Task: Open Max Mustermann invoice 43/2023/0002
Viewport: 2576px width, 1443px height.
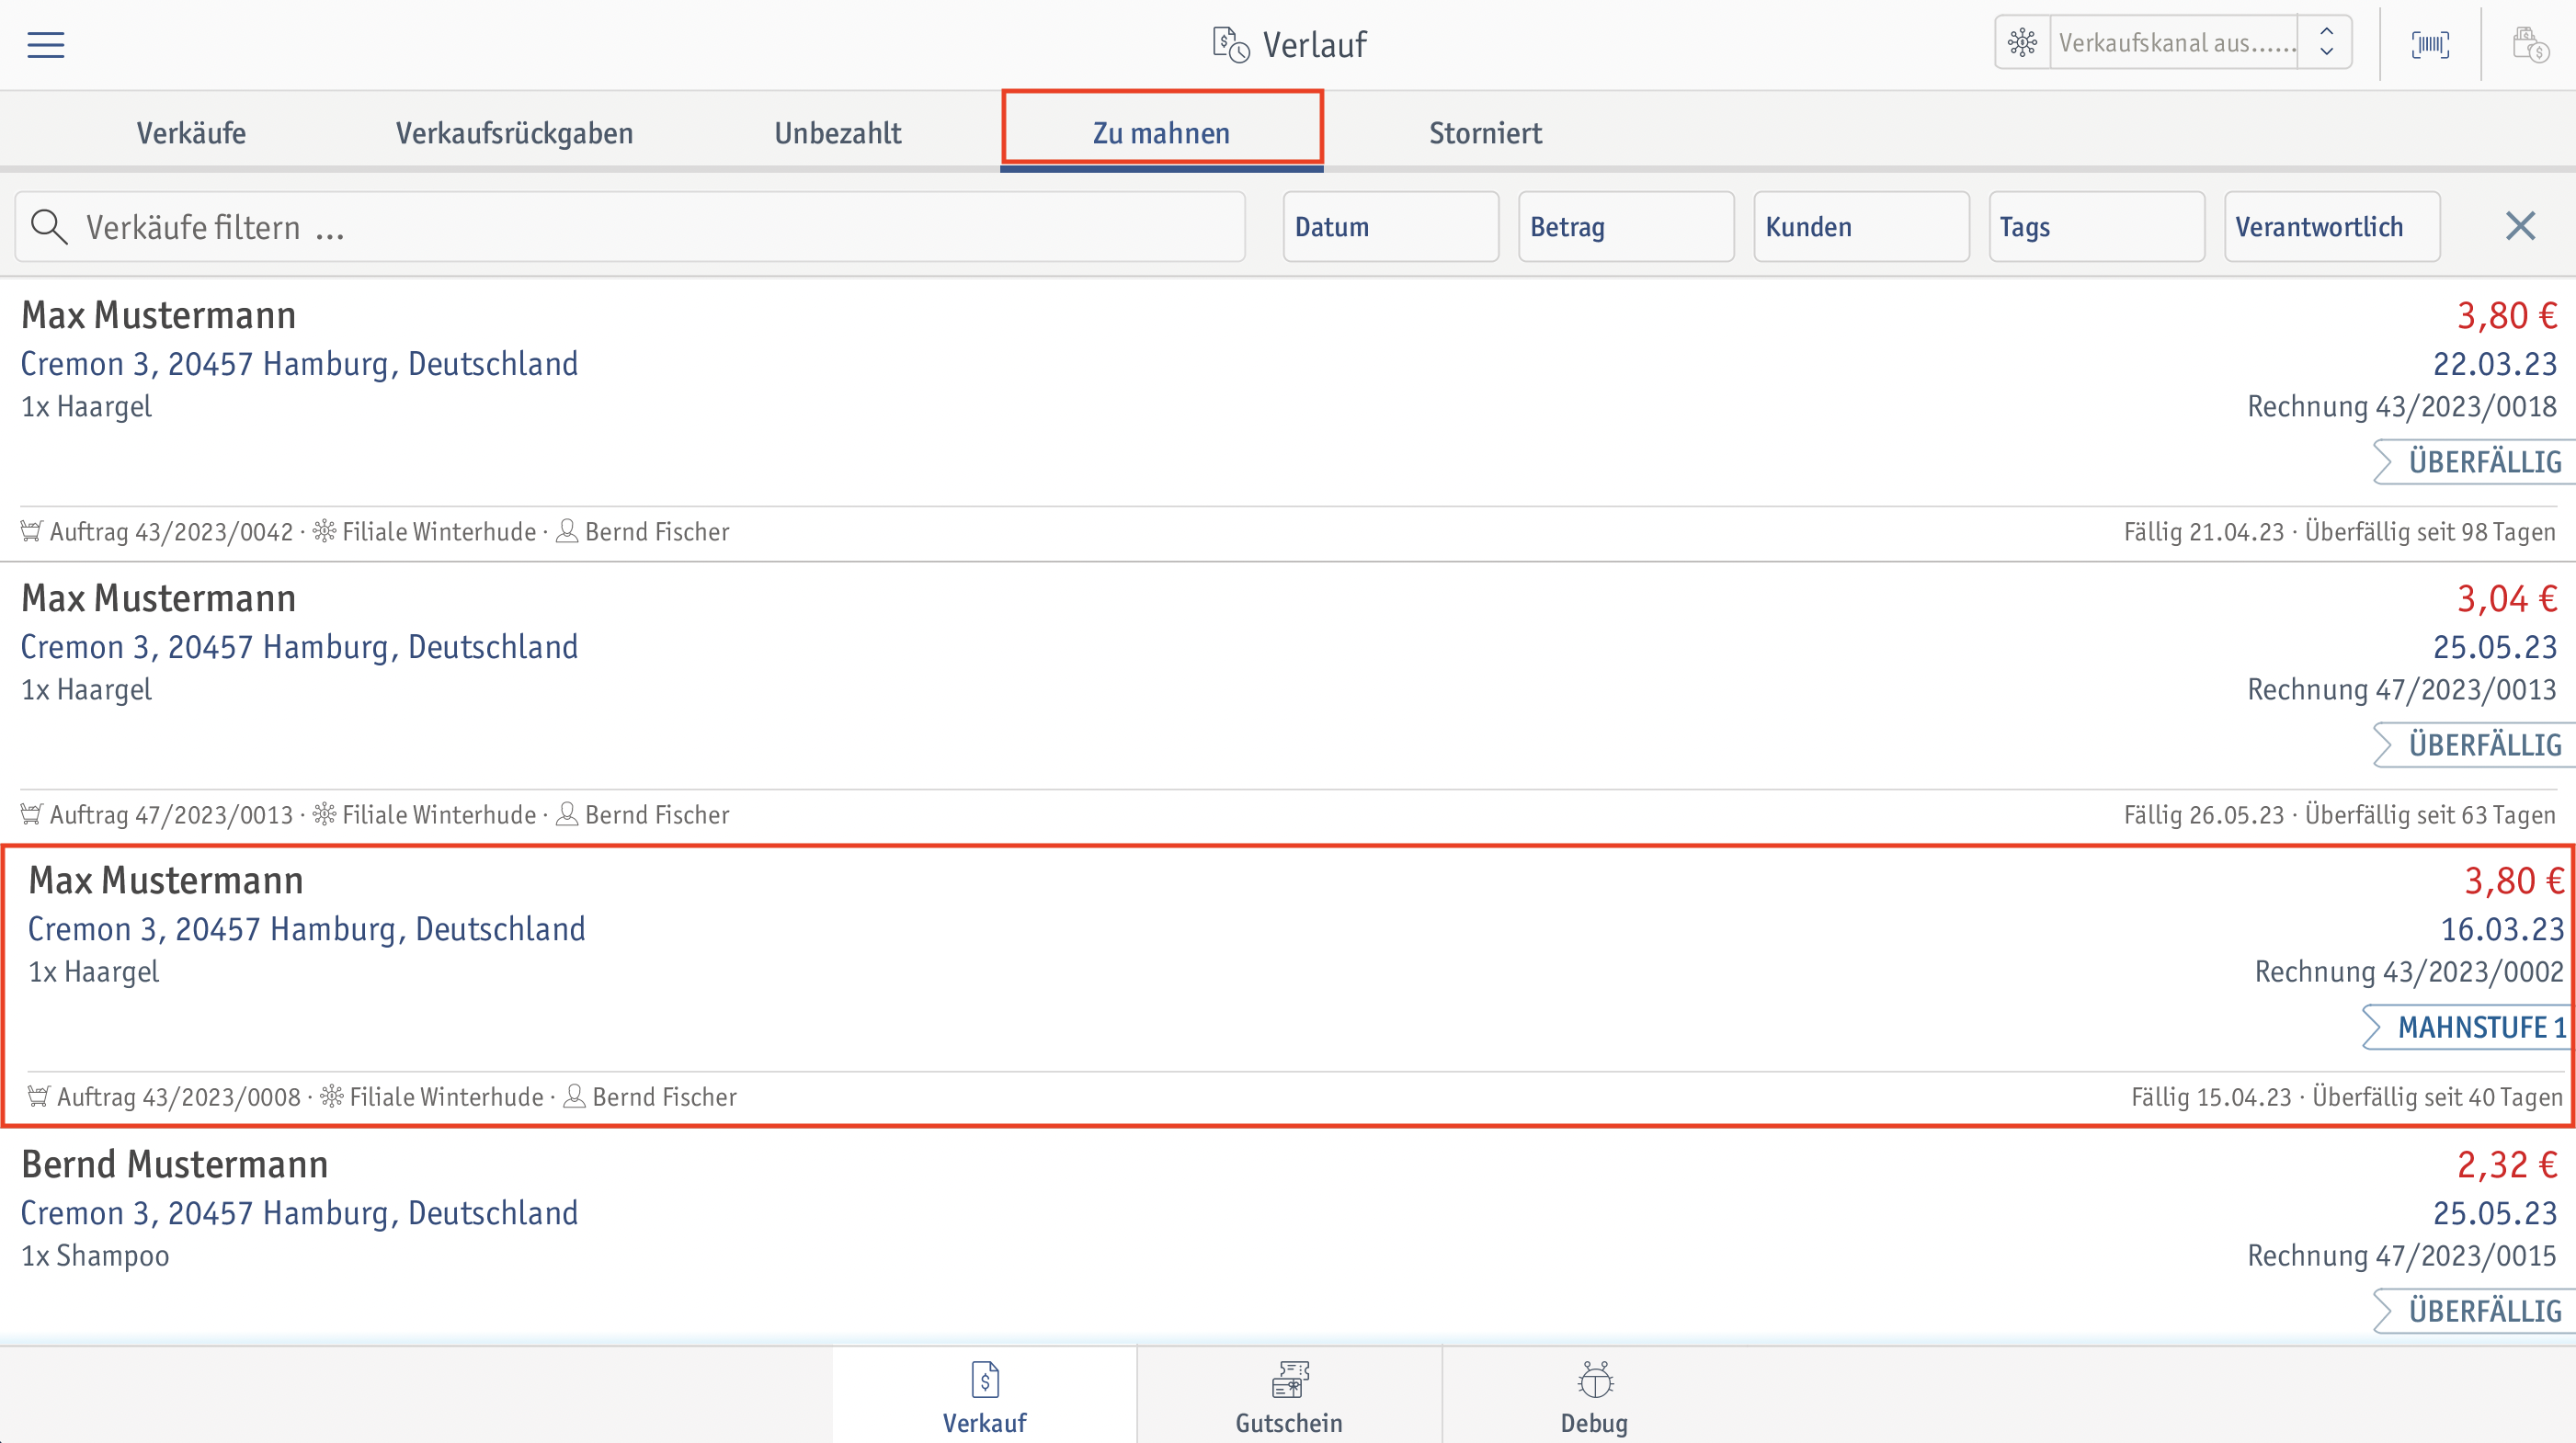Action: [x=1288, y=986]
